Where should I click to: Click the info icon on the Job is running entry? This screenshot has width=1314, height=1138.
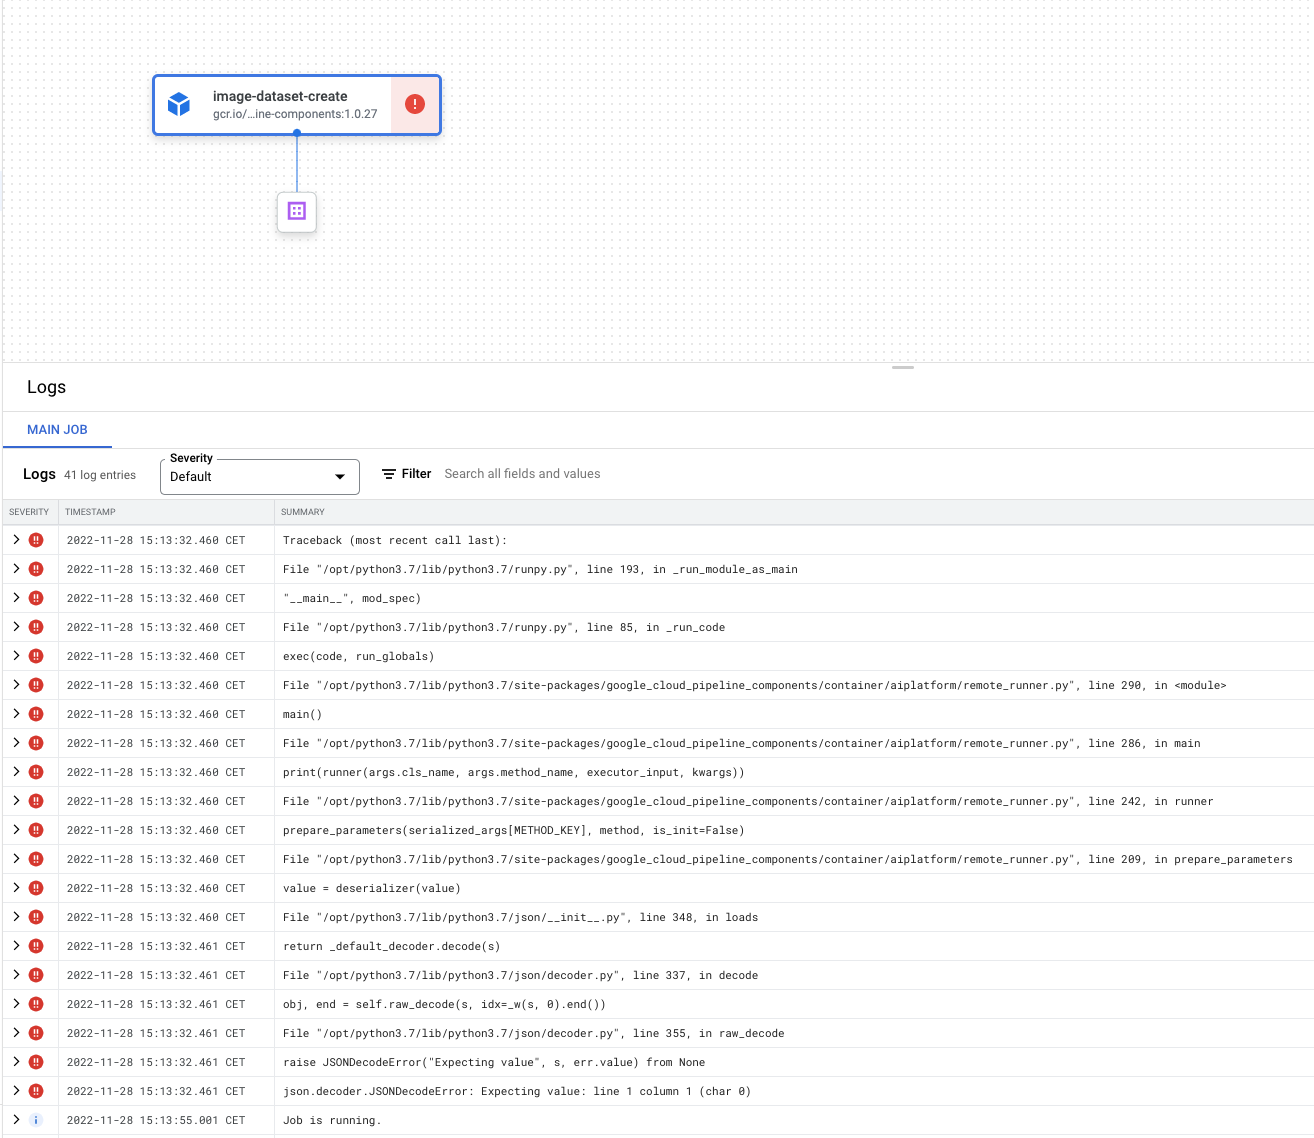(37, 1120)
